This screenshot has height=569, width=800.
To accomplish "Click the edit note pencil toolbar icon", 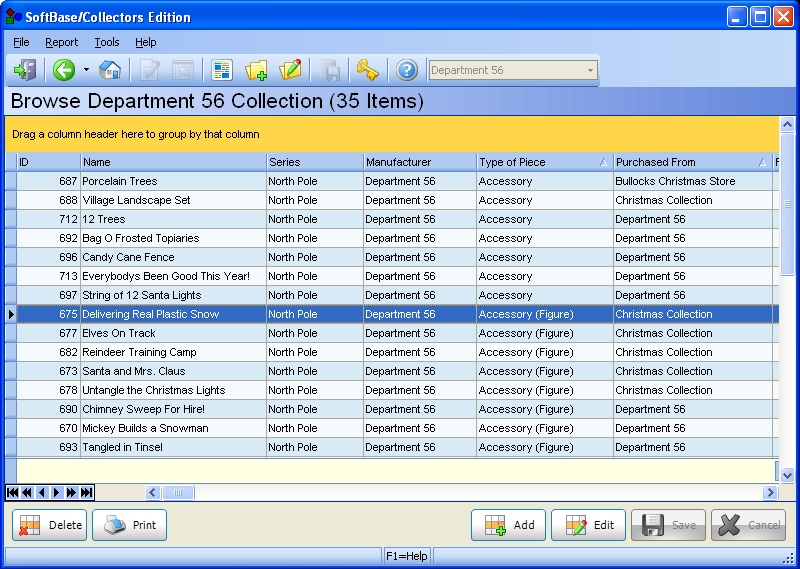I will (290, 70).
